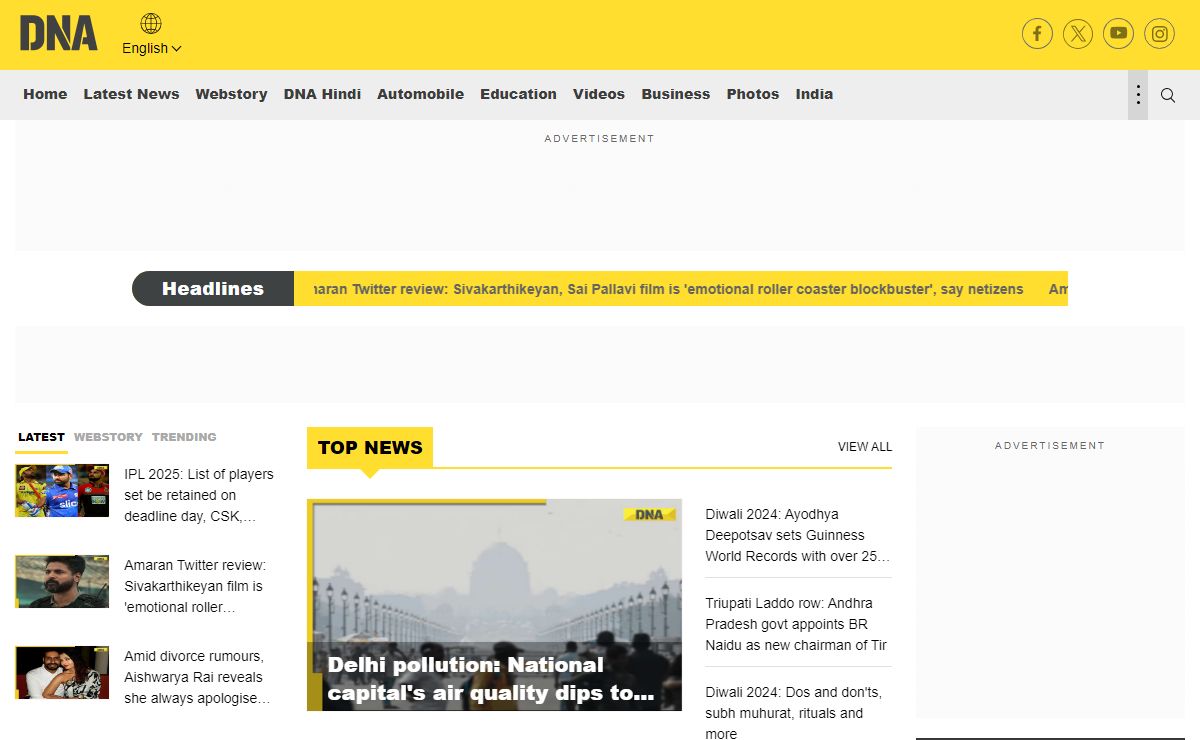Screen dimensions: 1200x740
Task: Select the LATEST sidebar tab
Action: [x=41, y=437]
